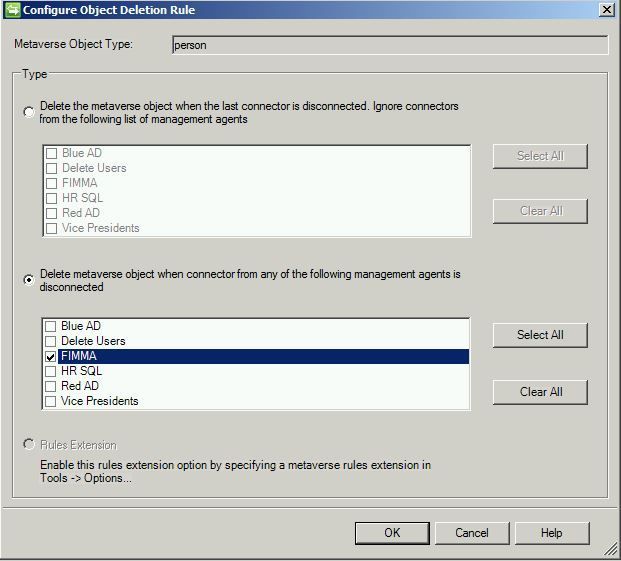The width and height of the screenshot is (621, 561).
Task: Check Blue AD in upper disabled list
Action: coord(51,153)
